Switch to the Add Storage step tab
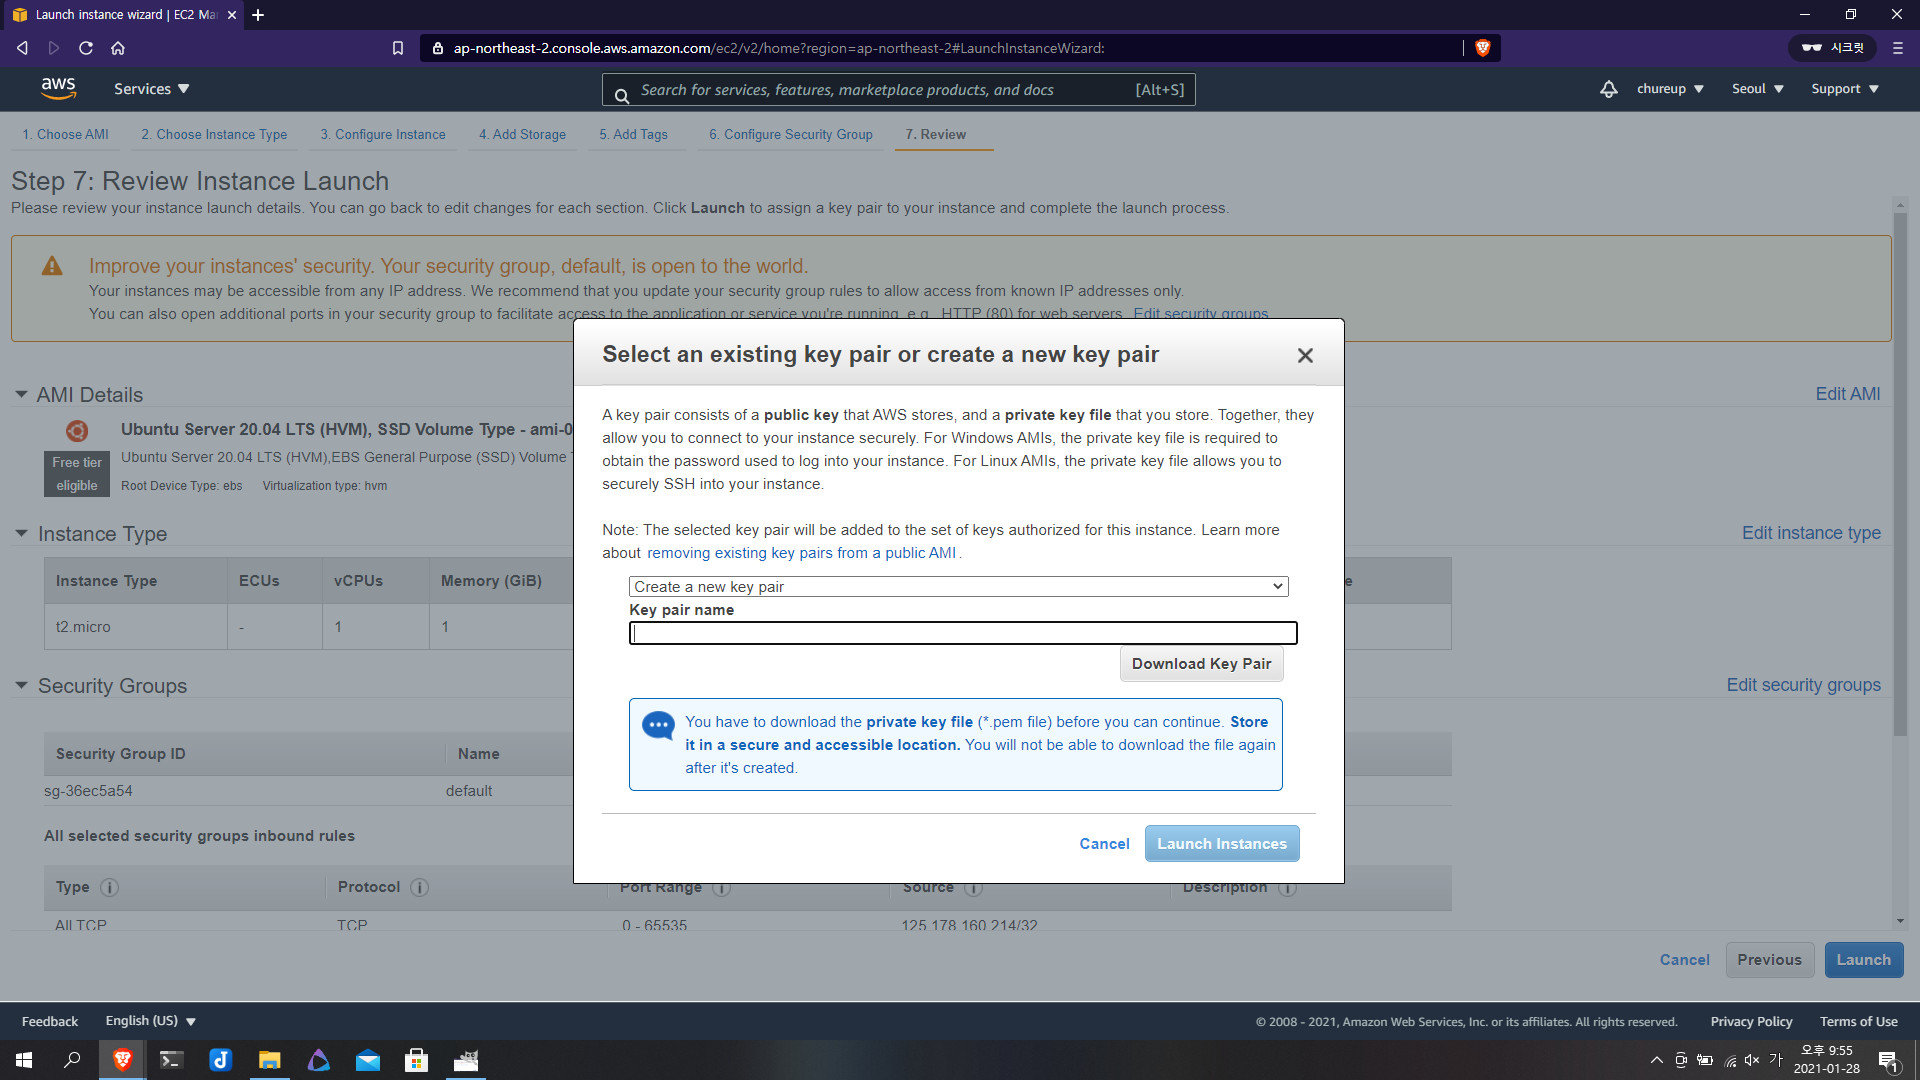Viewport: 1920px width, 1080px height. click(522, 134)
